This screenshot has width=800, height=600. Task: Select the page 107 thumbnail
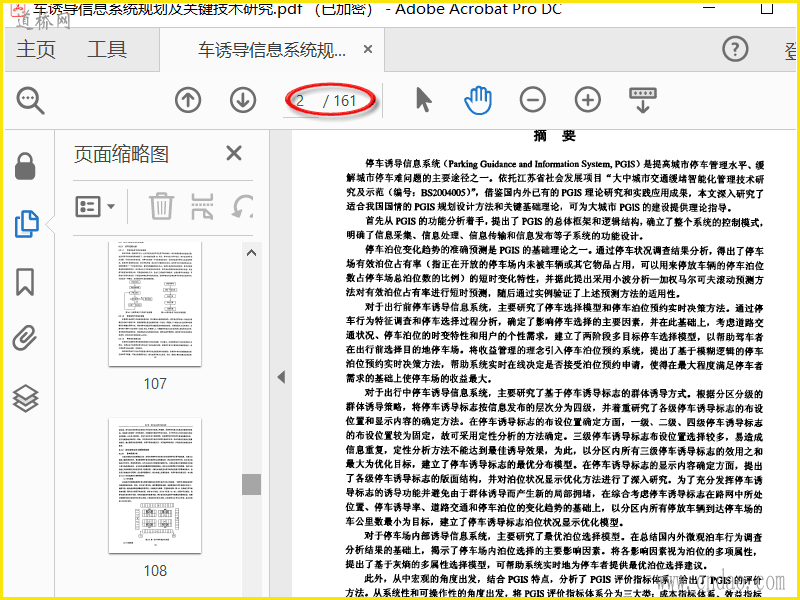click(x=155, y=304)
